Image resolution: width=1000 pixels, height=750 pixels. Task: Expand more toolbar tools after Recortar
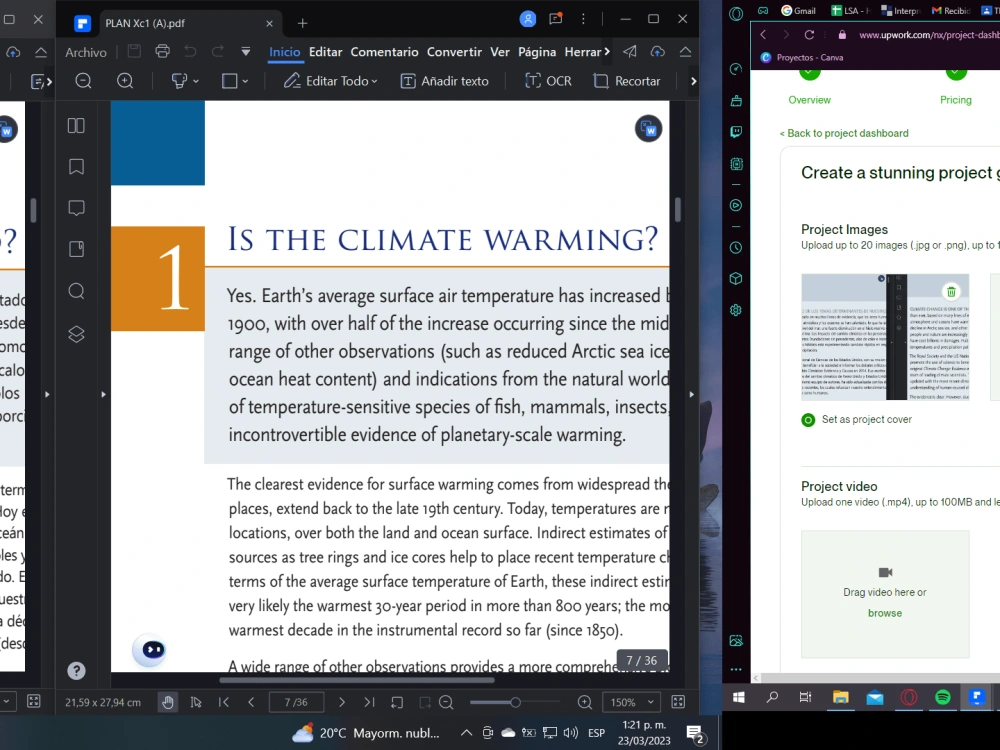(693, 82)
